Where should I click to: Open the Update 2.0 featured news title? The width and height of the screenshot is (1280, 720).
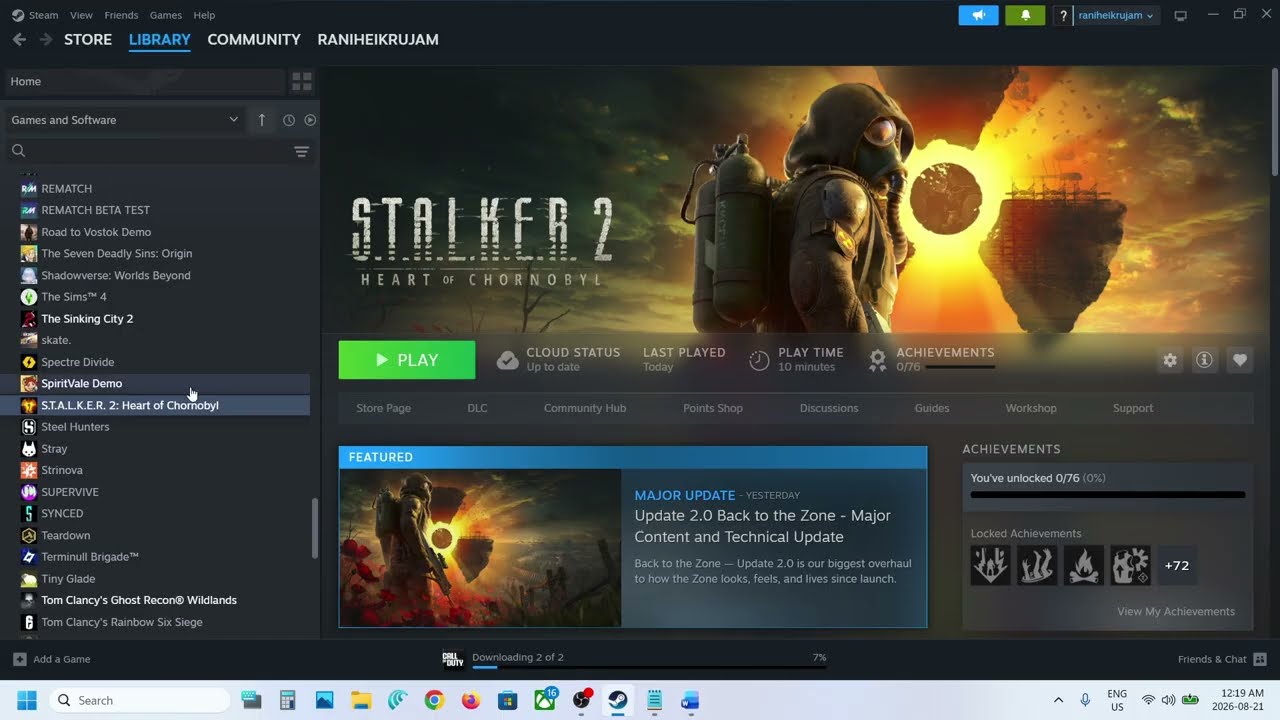(x=762, y=526)
